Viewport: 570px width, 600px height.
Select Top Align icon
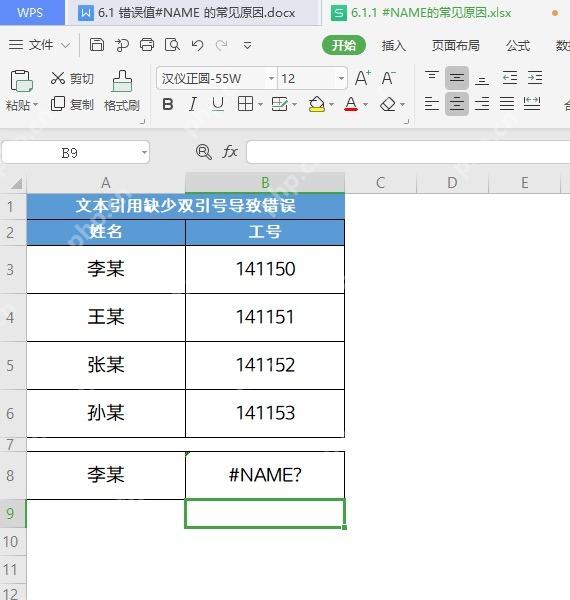432,77
